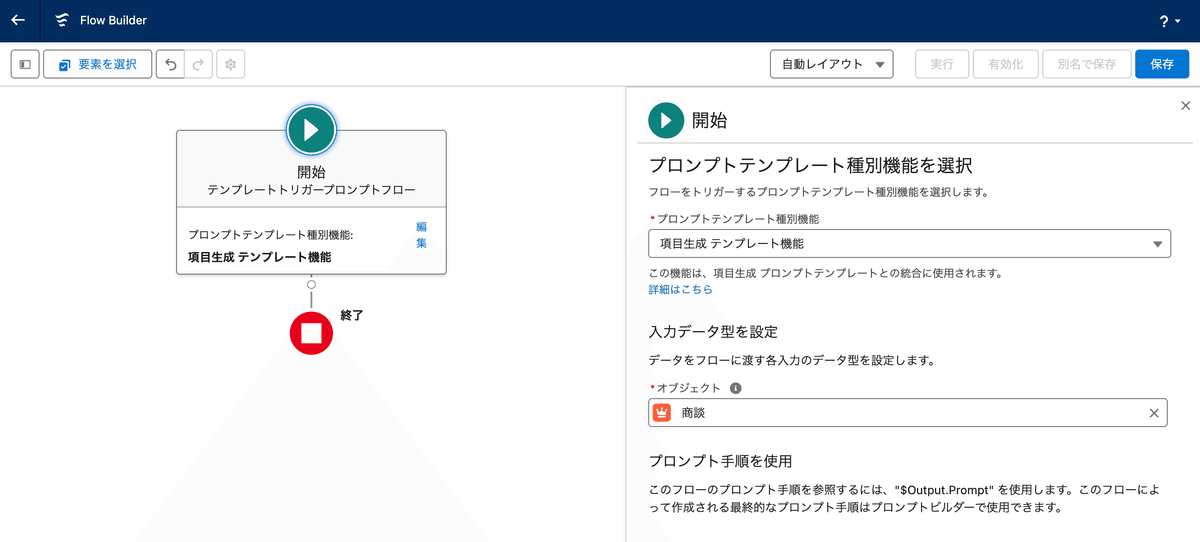
Task: Click the 別名で保存 button
Action: click(x=1086, y=64)
